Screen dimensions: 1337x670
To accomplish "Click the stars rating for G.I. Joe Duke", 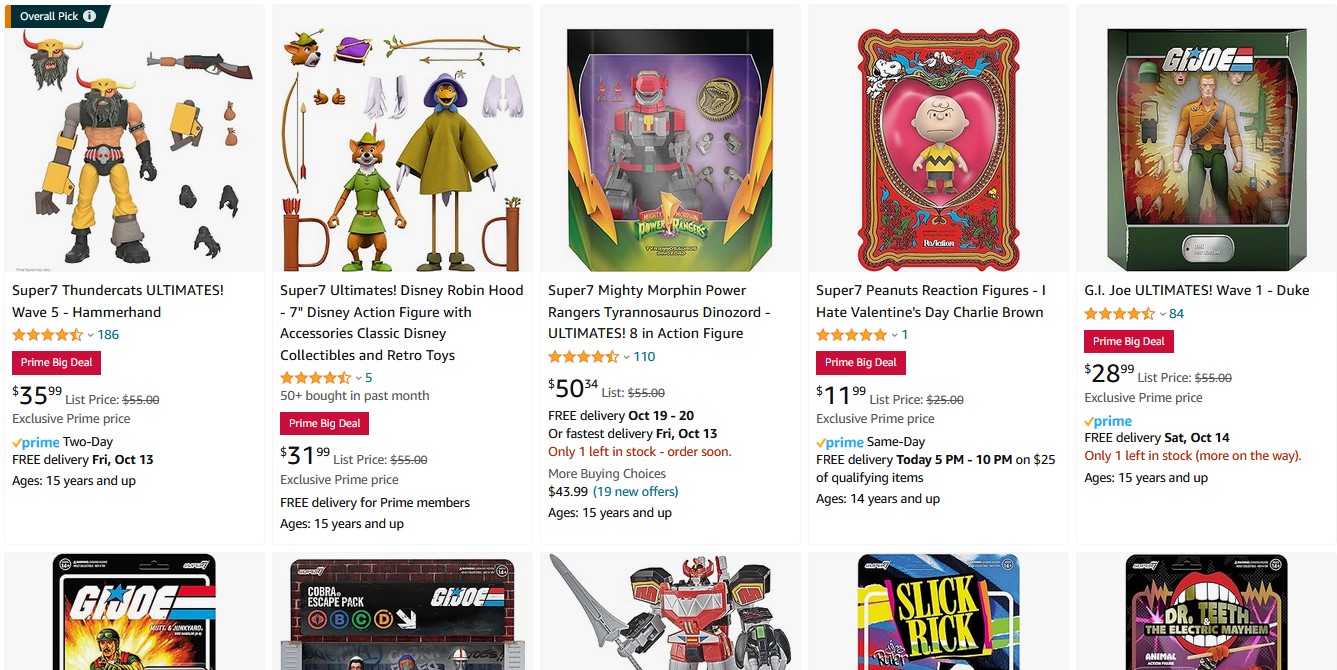I will point(1119,314).
